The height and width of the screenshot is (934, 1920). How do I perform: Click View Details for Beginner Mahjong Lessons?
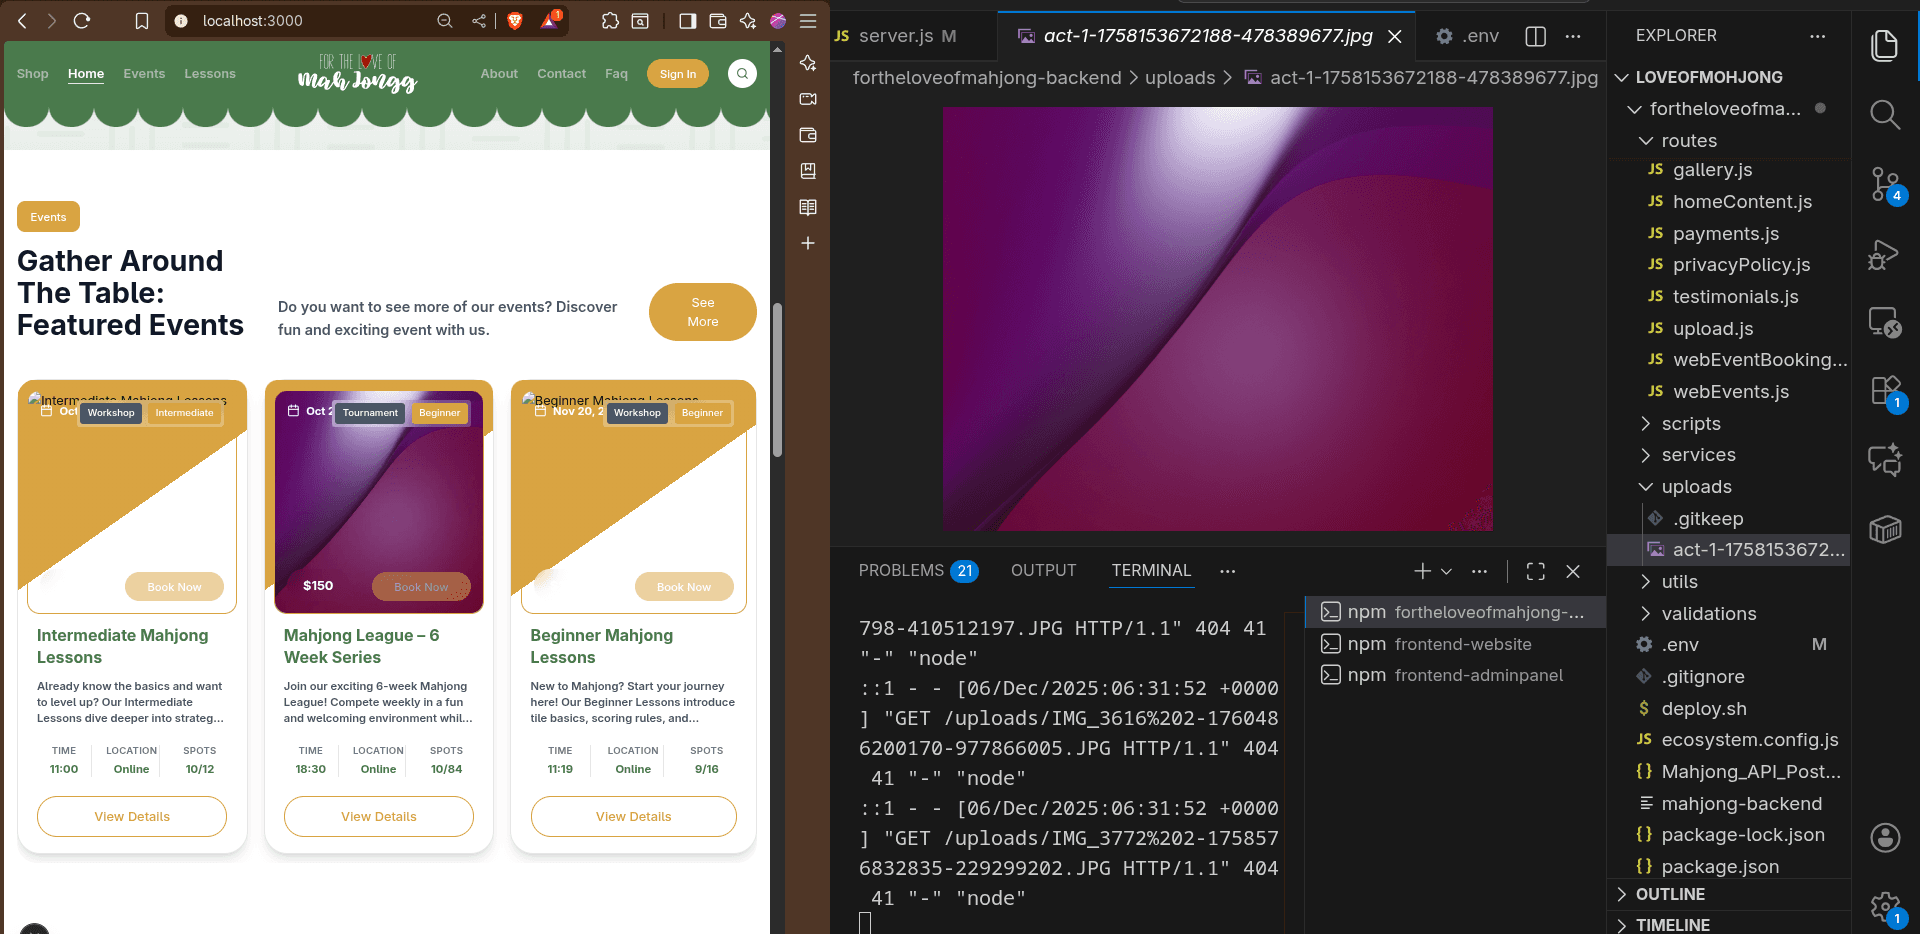point(633,816)
